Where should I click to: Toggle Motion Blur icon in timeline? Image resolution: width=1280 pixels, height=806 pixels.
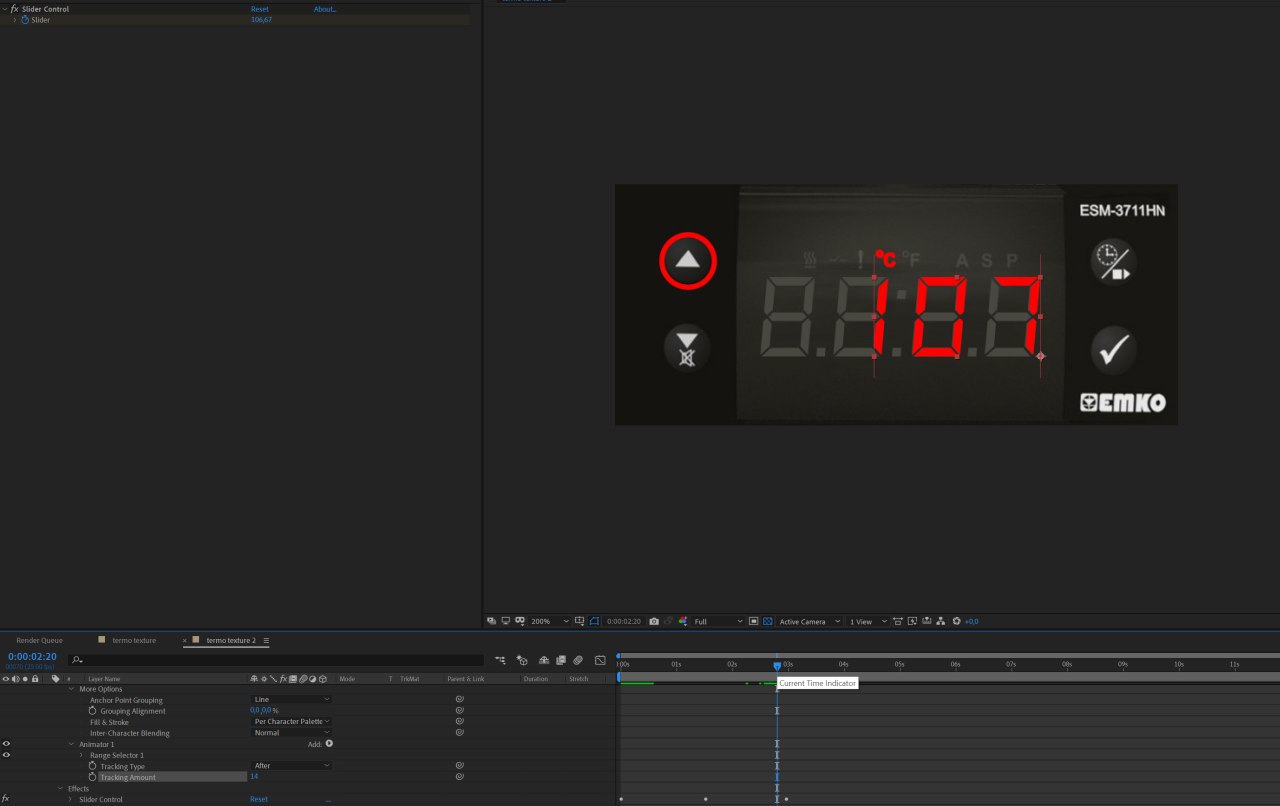(x=578, y=660)
